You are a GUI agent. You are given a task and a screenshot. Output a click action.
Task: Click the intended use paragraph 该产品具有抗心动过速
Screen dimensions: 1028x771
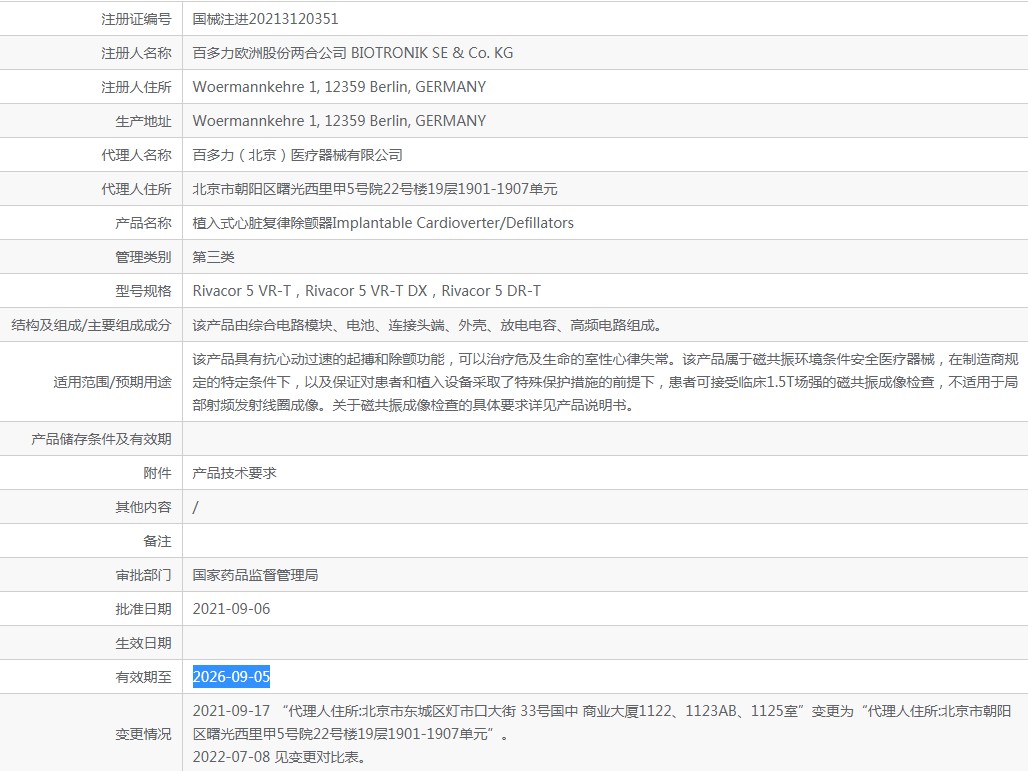[x=605, y=382]
